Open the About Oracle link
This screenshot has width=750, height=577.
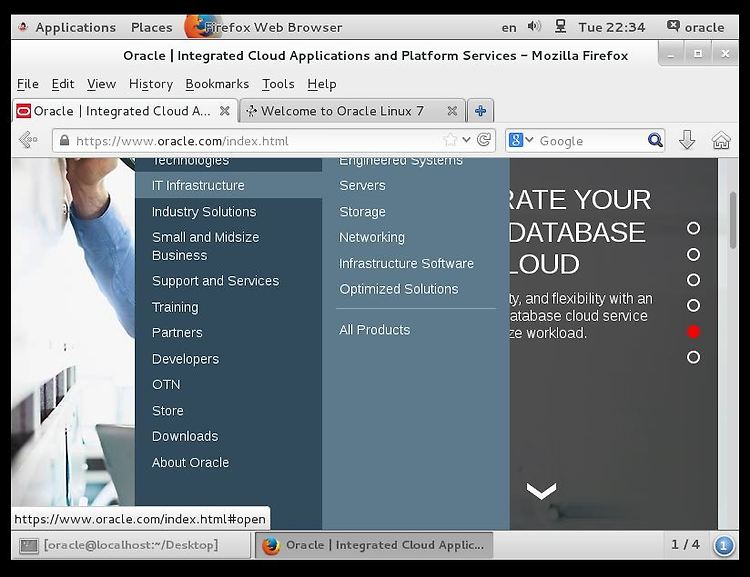190,463
